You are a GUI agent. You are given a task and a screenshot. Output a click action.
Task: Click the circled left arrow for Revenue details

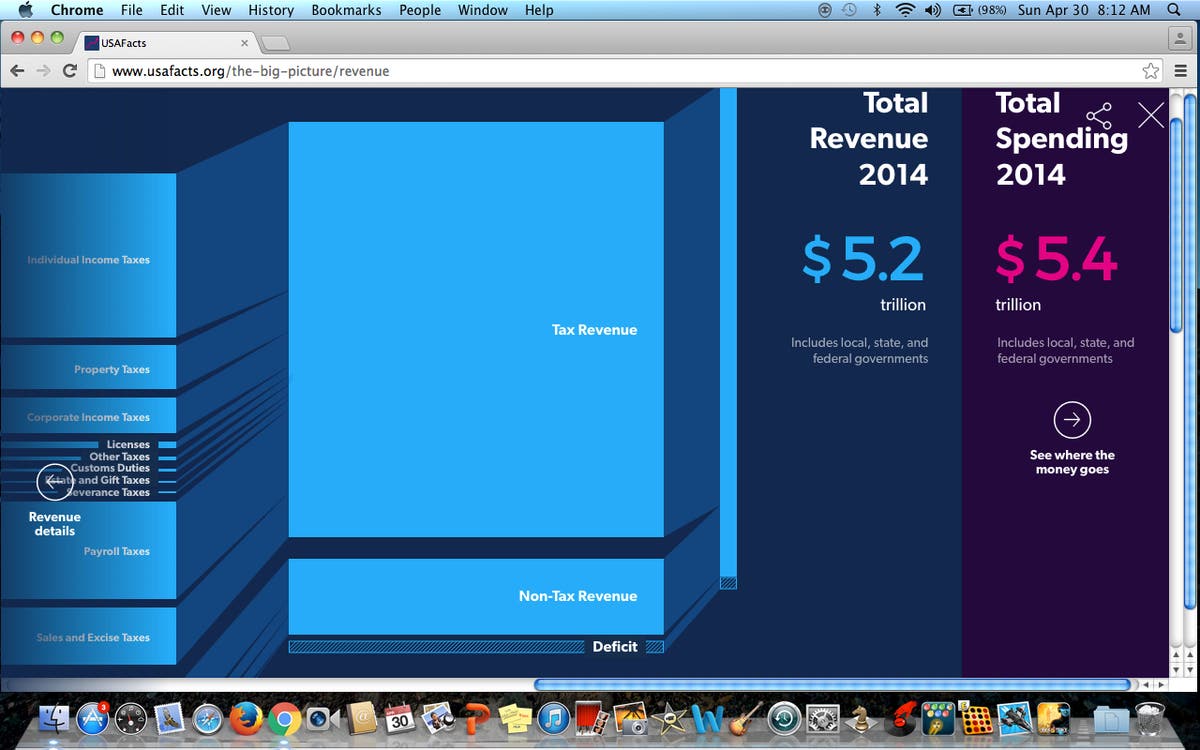click(55, 482)
